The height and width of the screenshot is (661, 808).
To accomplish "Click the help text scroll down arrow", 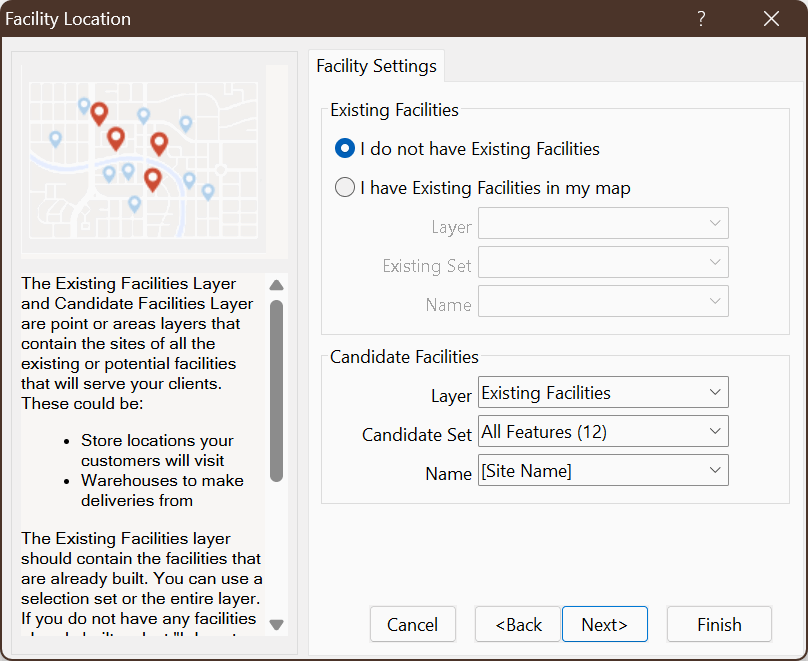I will tap(277, 625).
